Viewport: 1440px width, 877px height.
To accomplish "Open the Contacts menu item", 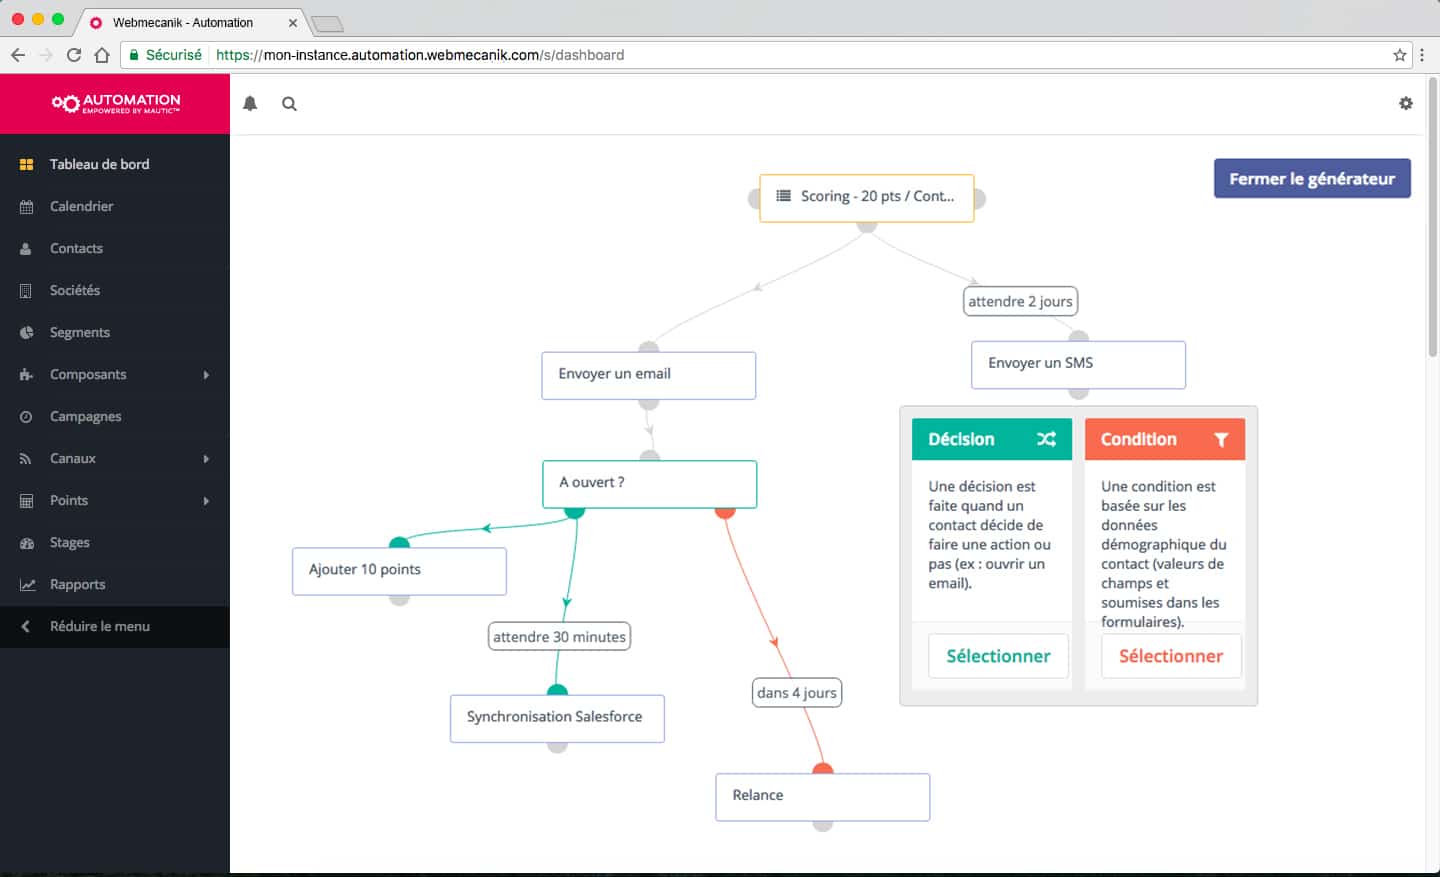I will click(x=76, y=248).
